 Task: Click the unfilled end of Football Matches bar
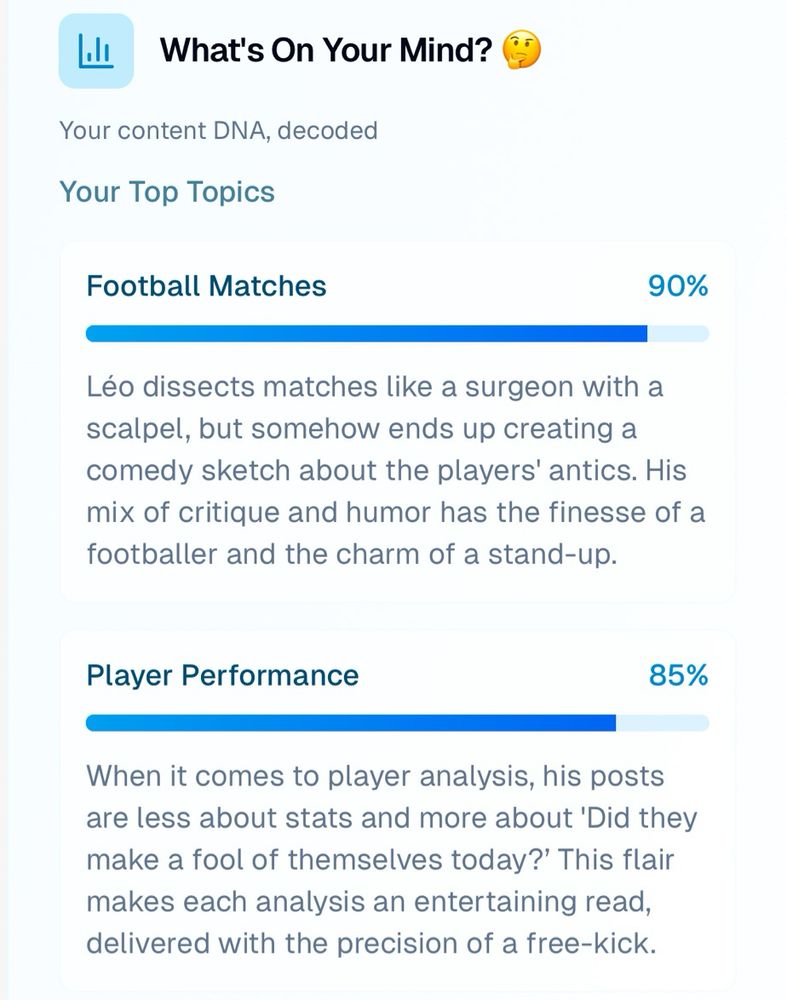pyautogui.click(x=680, y=334)
